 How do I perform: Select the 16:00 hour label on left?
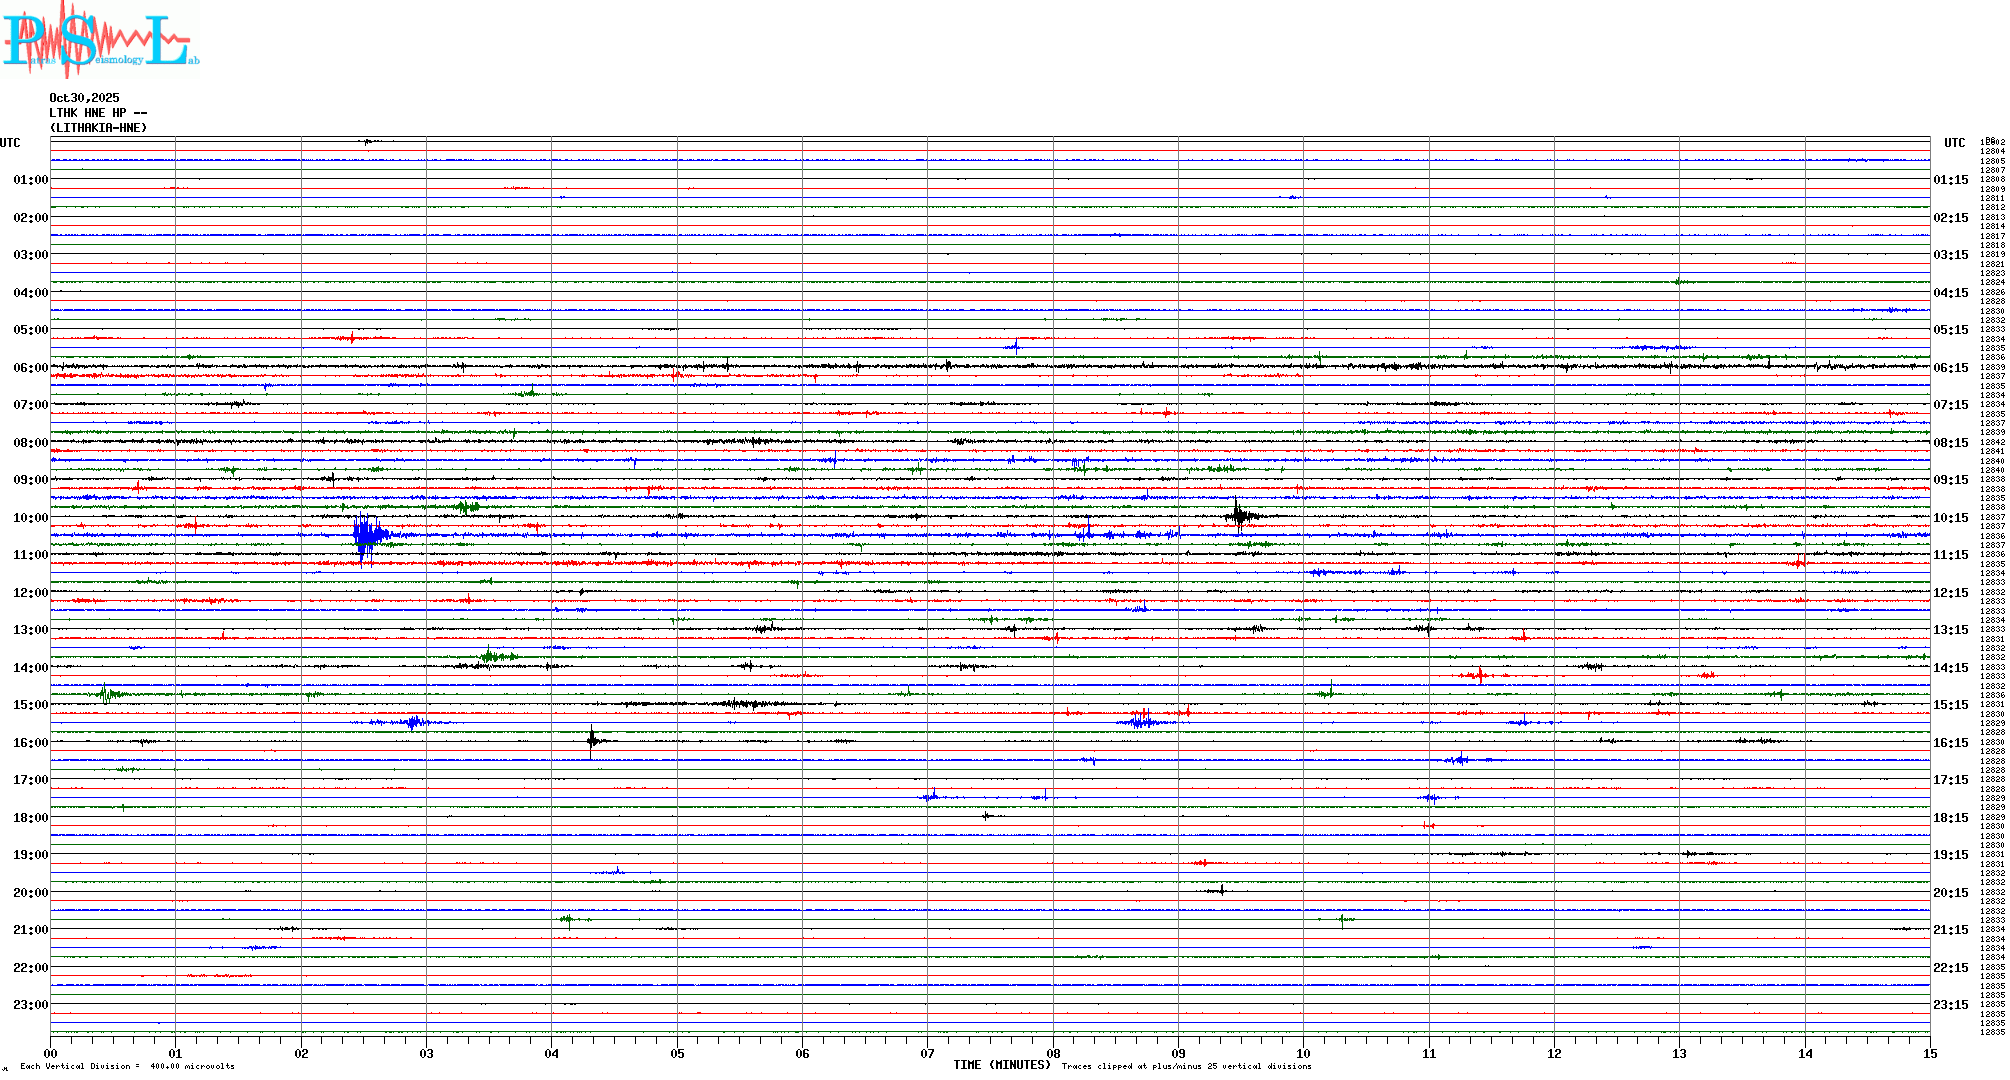[30, 743]
